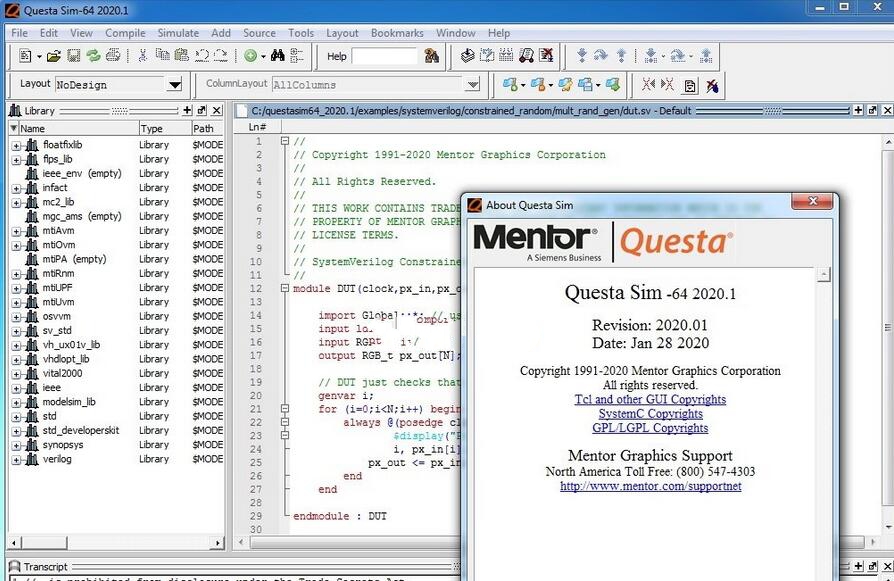894x581 pixels.
Task: Click the Step Out up-arrow icon
Action: [621, 55]
